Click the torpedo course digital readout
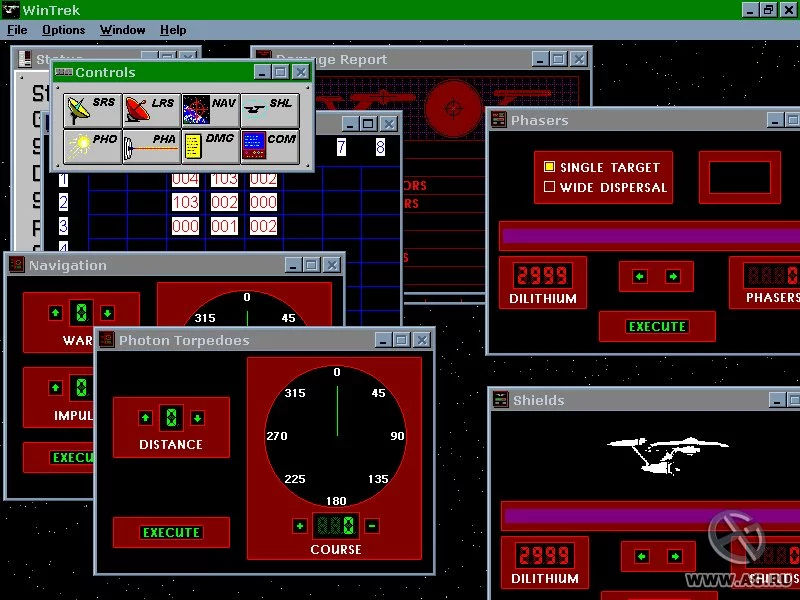The image size is (800, 600). tap(335, 526)
